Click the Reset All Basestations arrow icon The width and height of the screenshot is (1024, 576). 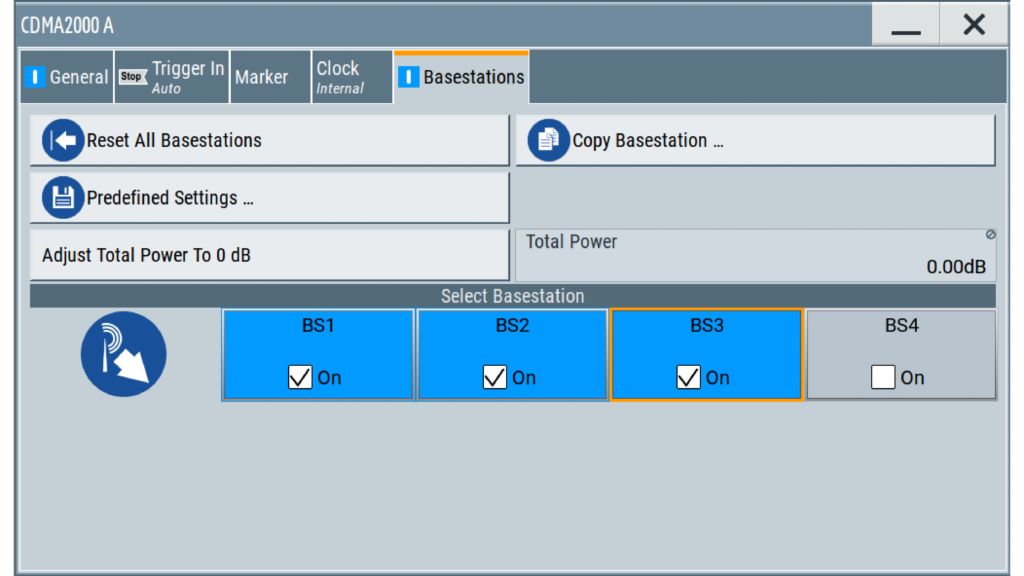(63, 141)
